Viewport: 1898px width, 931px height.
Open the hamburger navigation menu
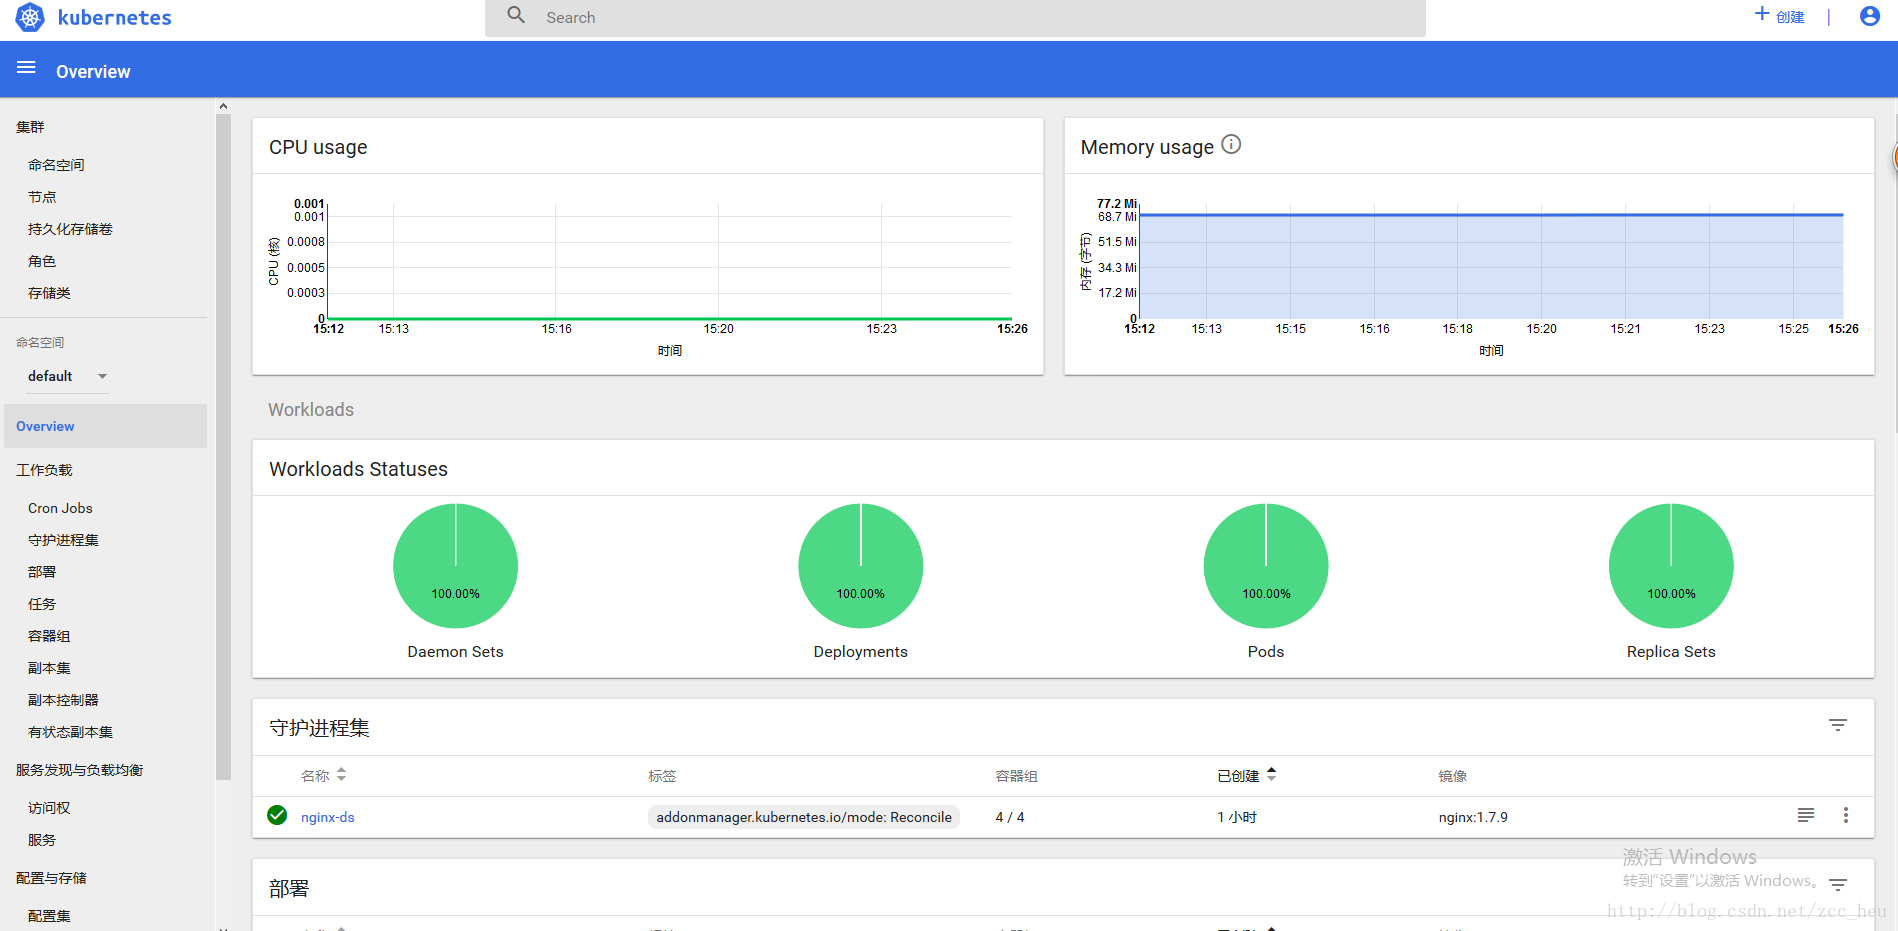click(x=26, y=67)
